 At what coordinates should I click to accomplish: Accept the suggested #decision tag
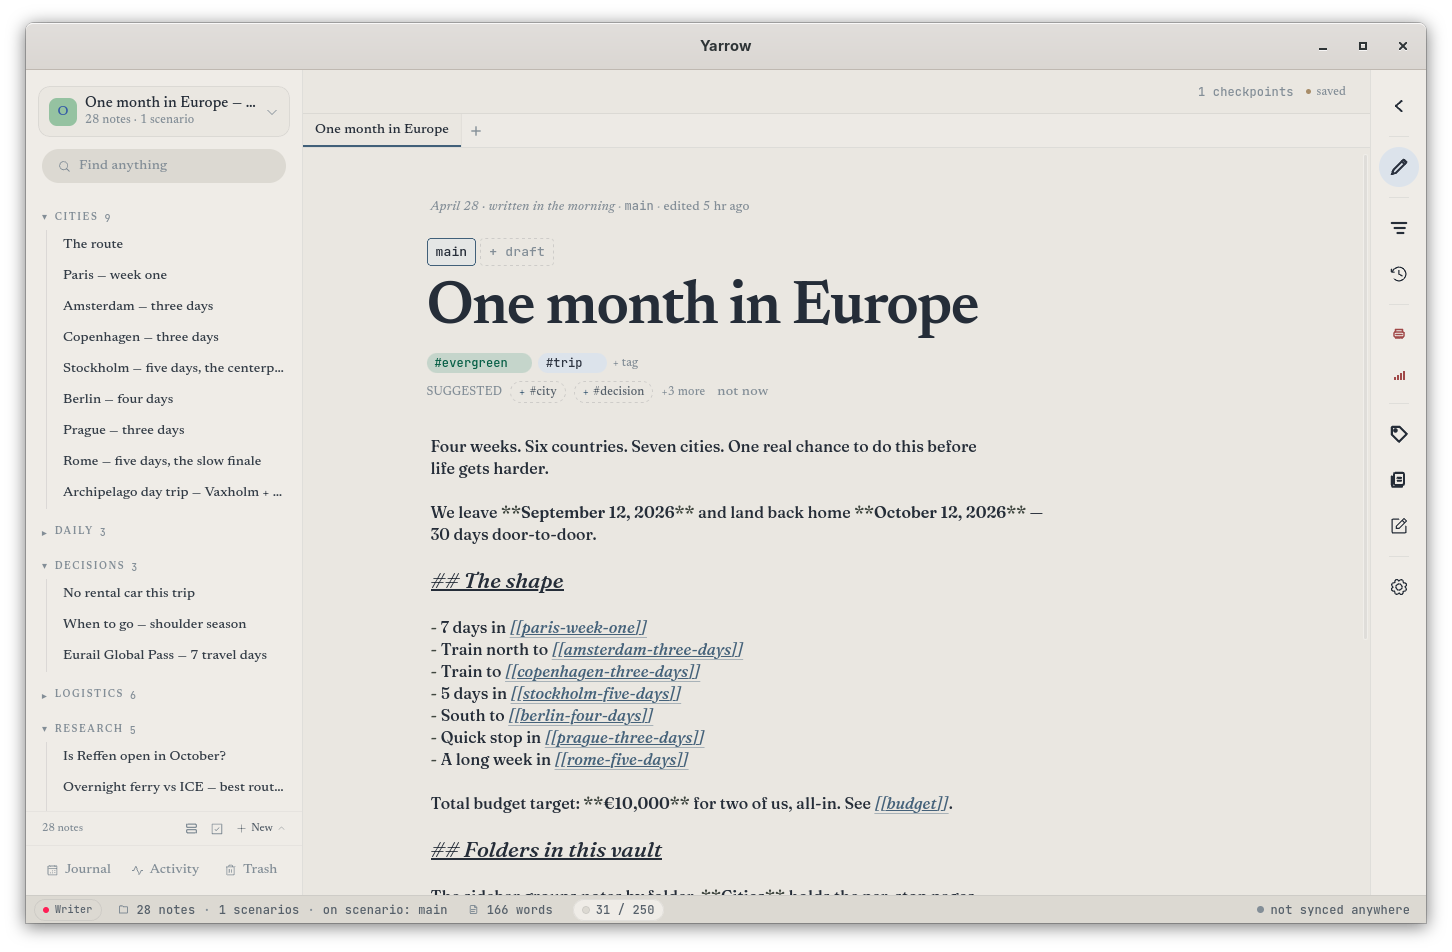click(613, 392)
